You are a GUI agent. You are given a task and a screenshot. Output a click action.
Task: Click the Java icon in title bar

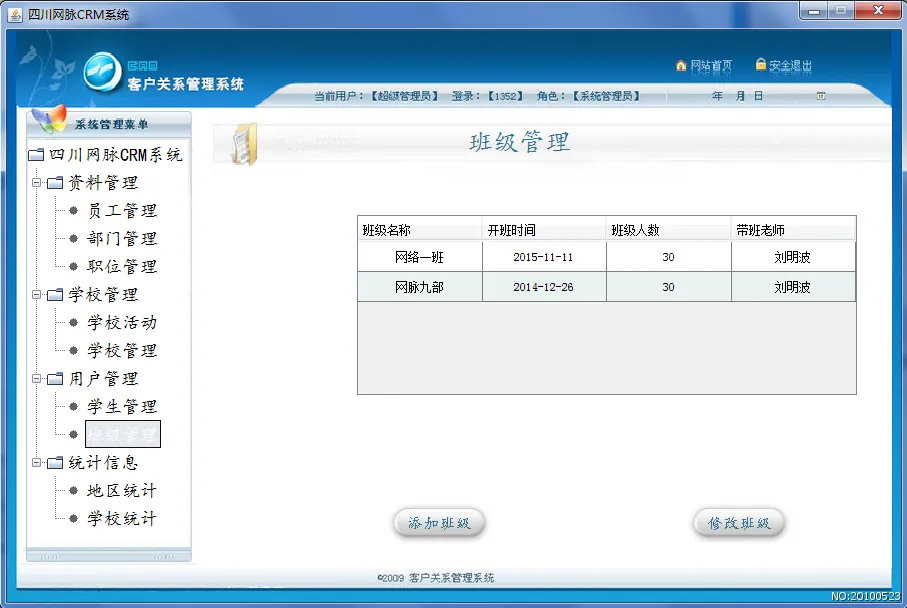click(14, 15)
